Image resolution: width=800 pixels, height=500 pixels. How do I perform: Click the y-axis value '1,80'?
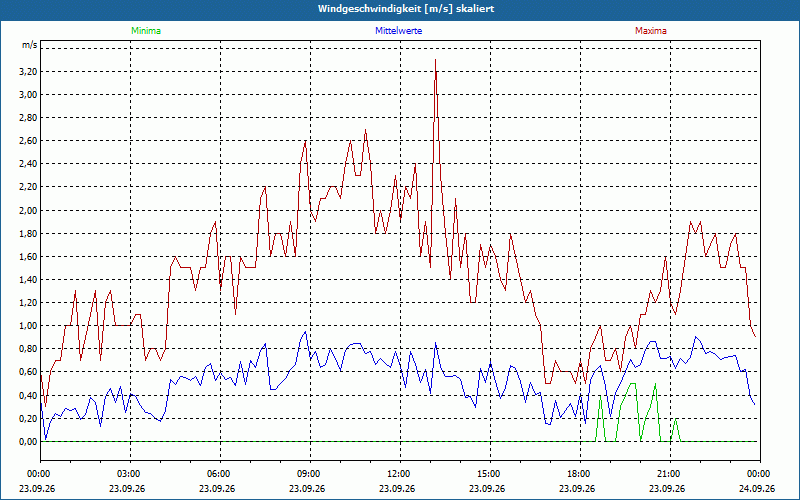pyautogui.click(x=28, y=234)
